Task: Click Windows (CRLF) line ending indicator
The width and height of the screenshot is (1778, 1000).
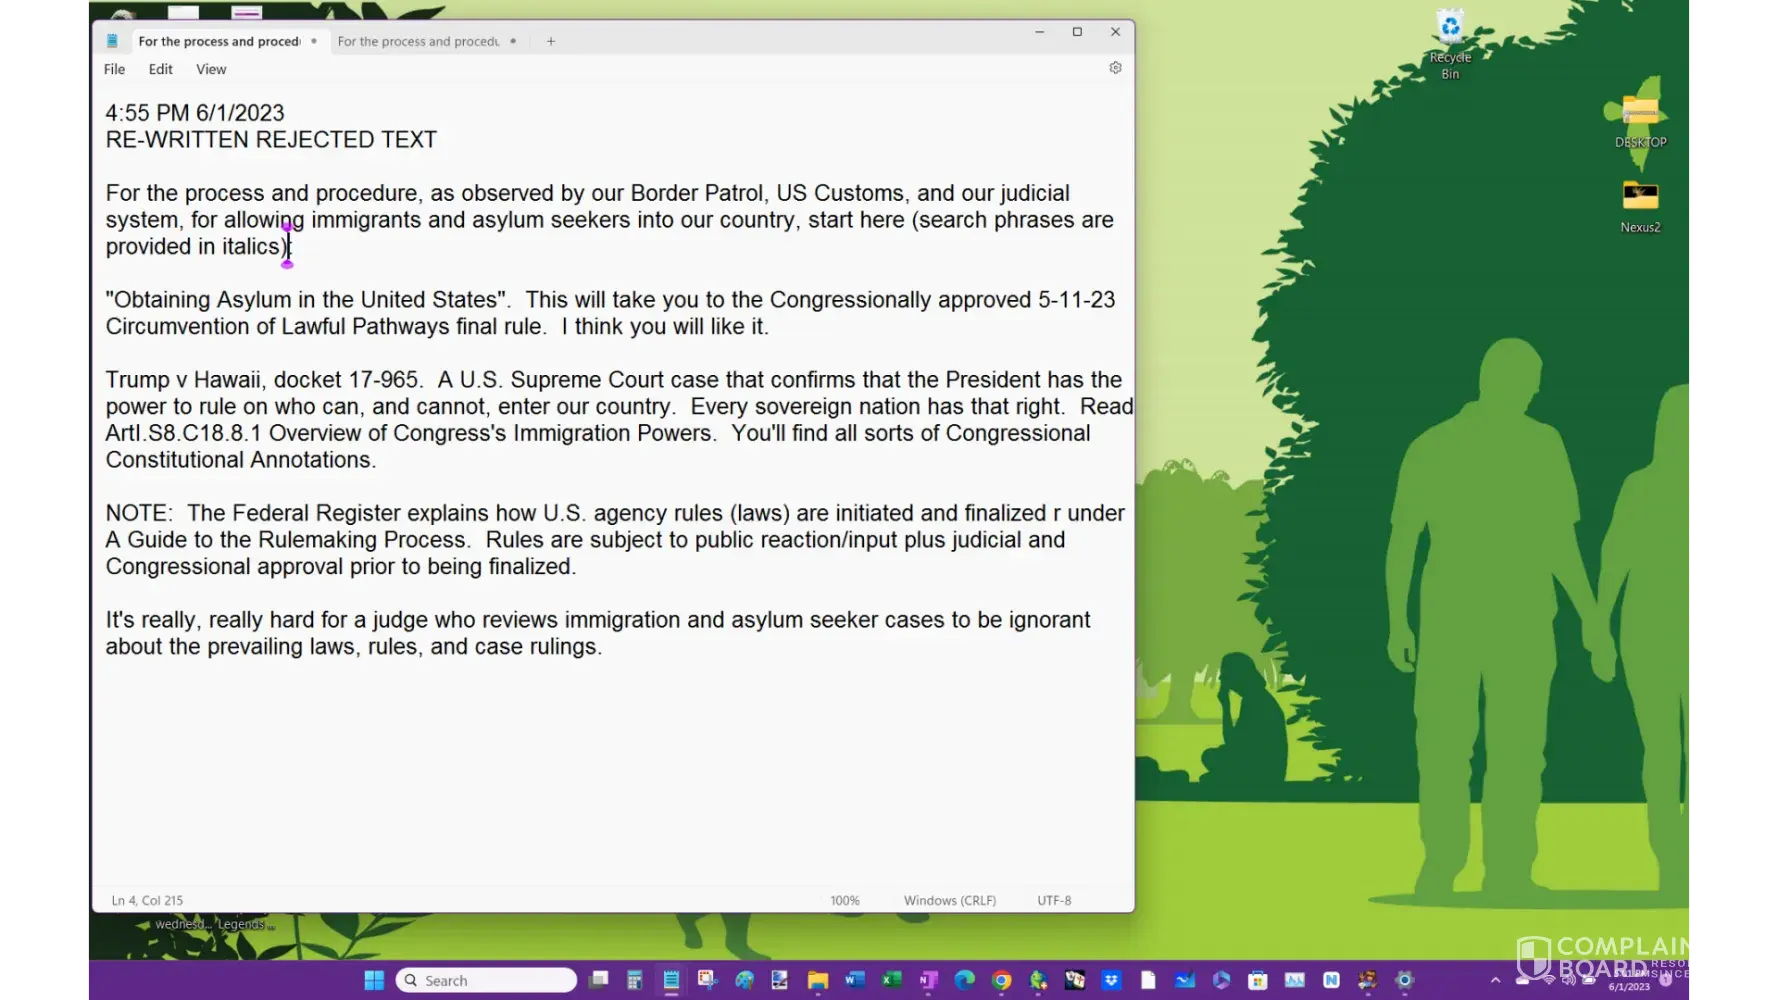Action: click(x=950, y=900)
